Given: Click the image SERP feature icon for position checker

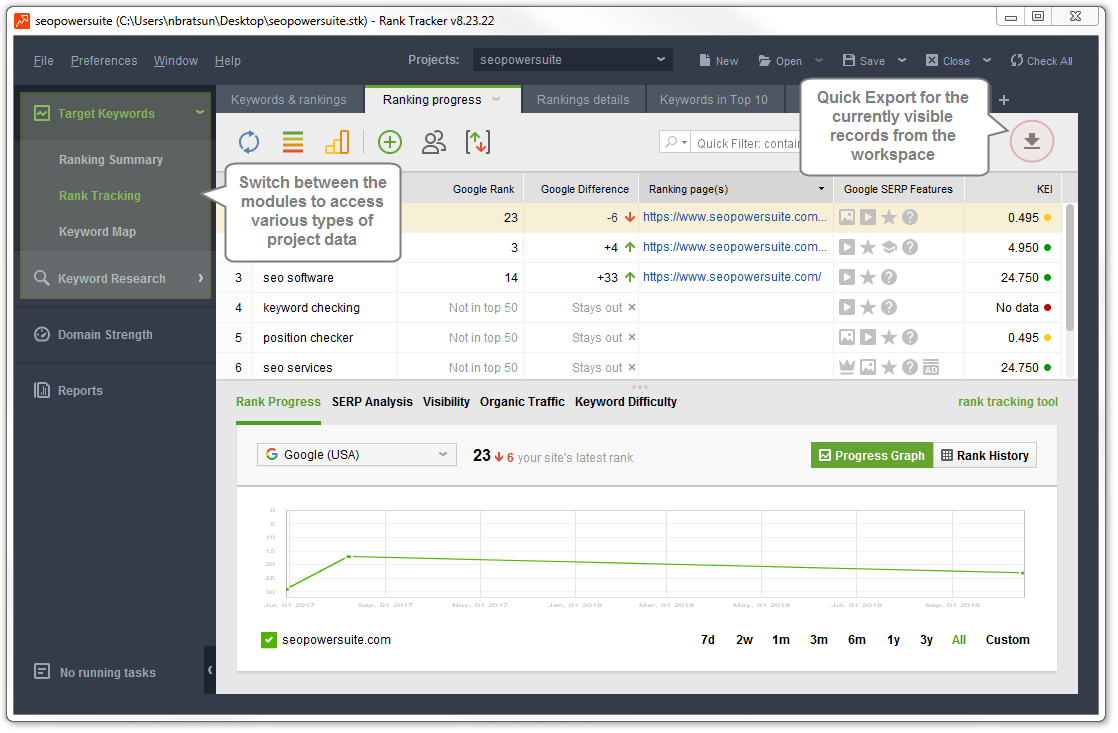Looking at the screenshot, I should point(846,337).
